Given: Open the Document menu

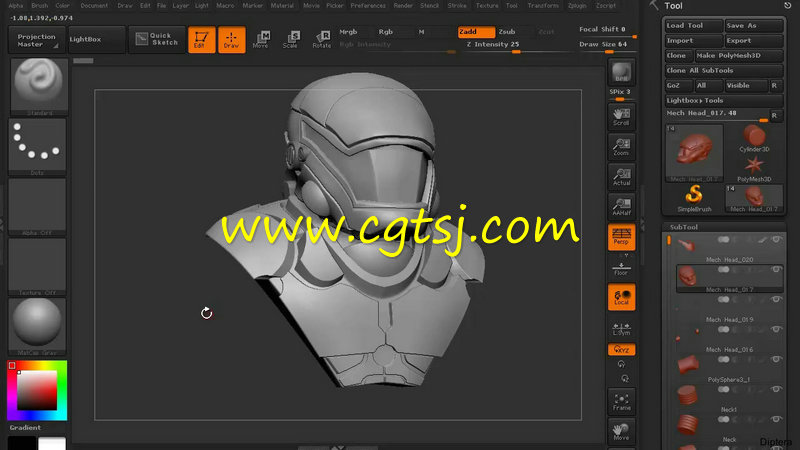Looking at the screenshot, I should point(94,6).
